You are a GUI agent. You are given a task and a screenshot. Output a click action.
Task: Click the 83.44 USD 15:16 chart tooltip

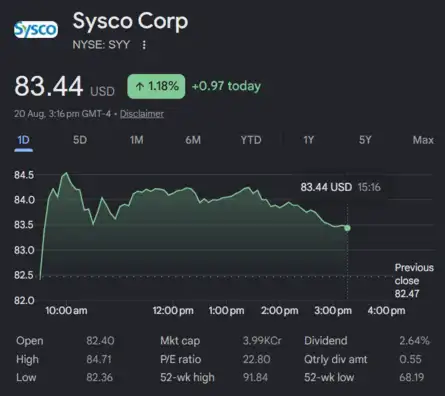[x=340, y=187]
